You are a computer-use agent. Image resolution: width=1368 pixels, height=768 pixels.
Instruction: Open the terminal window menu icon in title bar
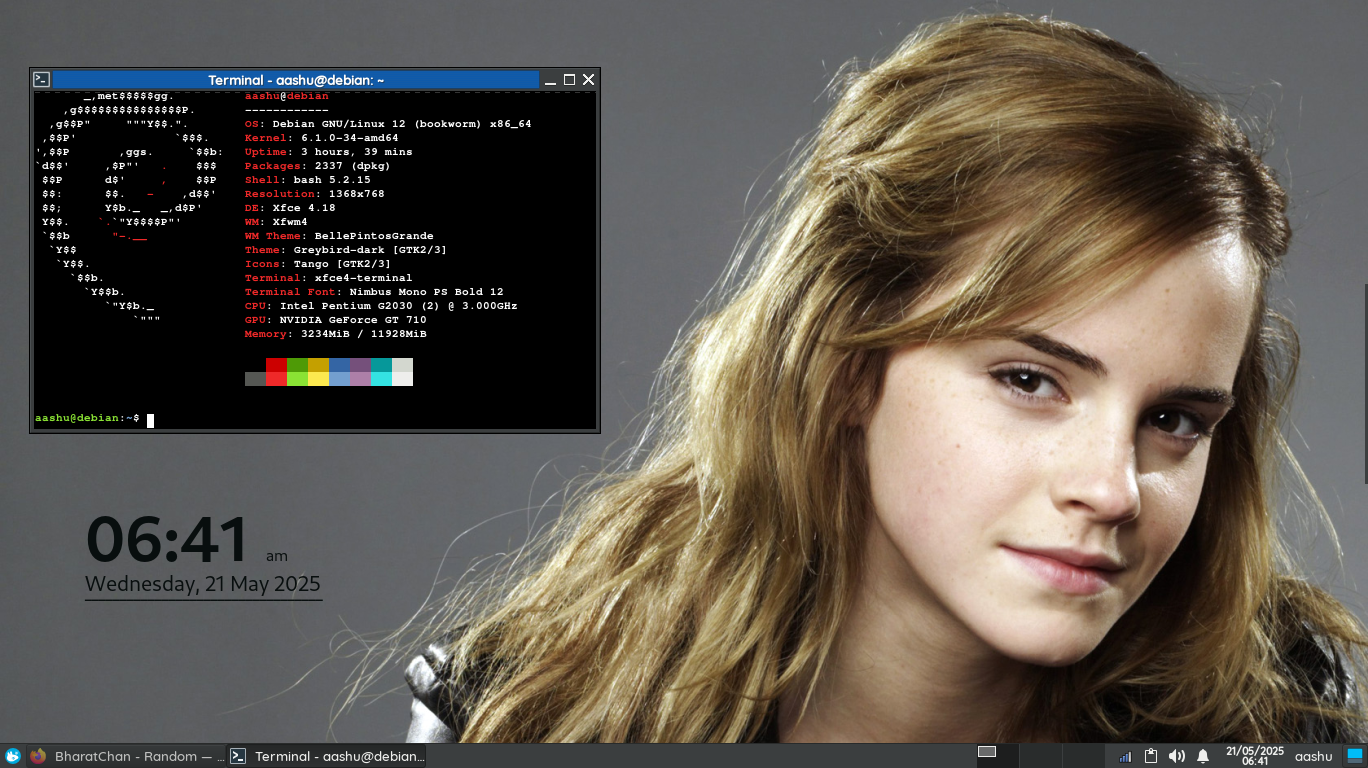(41, 80)
